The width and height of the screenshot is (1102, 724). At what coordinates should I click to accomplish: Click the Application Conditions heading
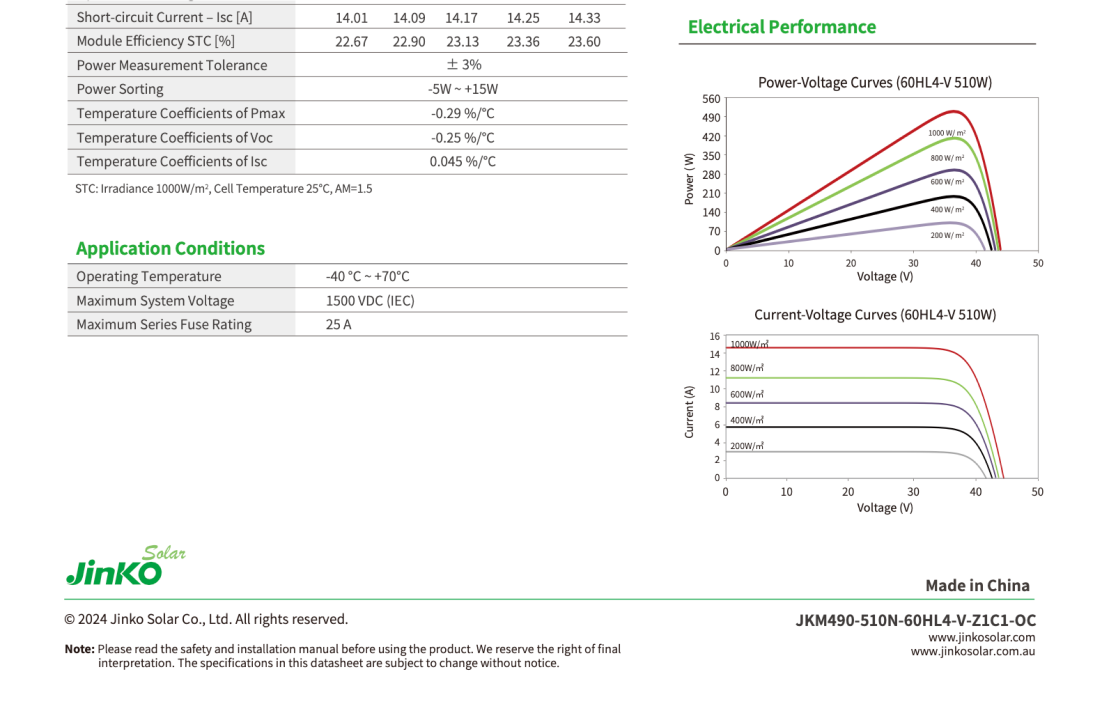pos(170,248)
